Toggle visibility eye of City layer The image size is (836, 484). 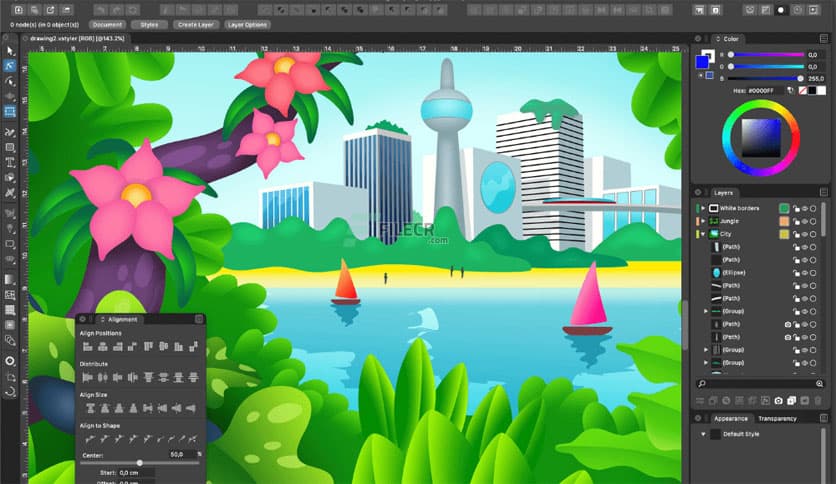[805, 234]
